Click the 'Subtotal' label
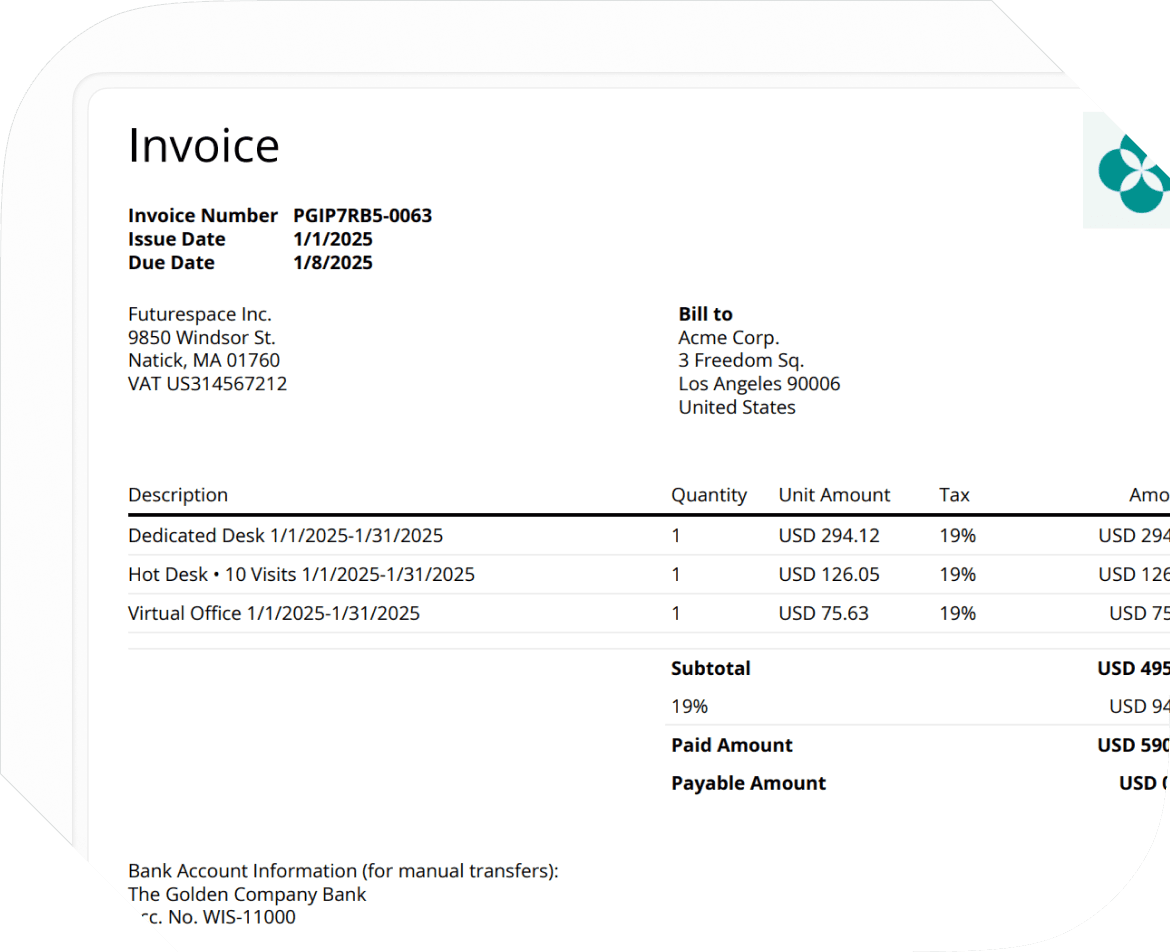Image resolution: width=1170 pixels, height=952 pixels. (x=710, y=668)
